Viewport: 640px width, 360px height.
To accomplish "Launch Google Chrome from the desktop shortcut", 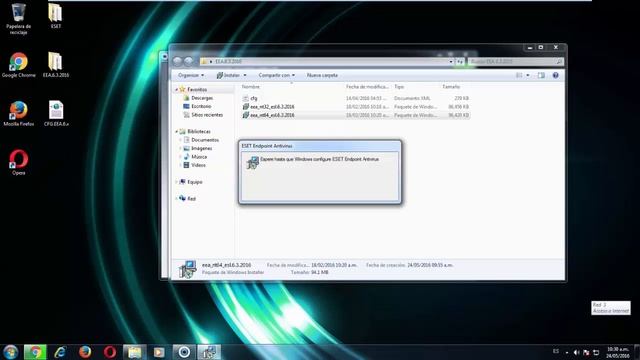I will 18,65.
